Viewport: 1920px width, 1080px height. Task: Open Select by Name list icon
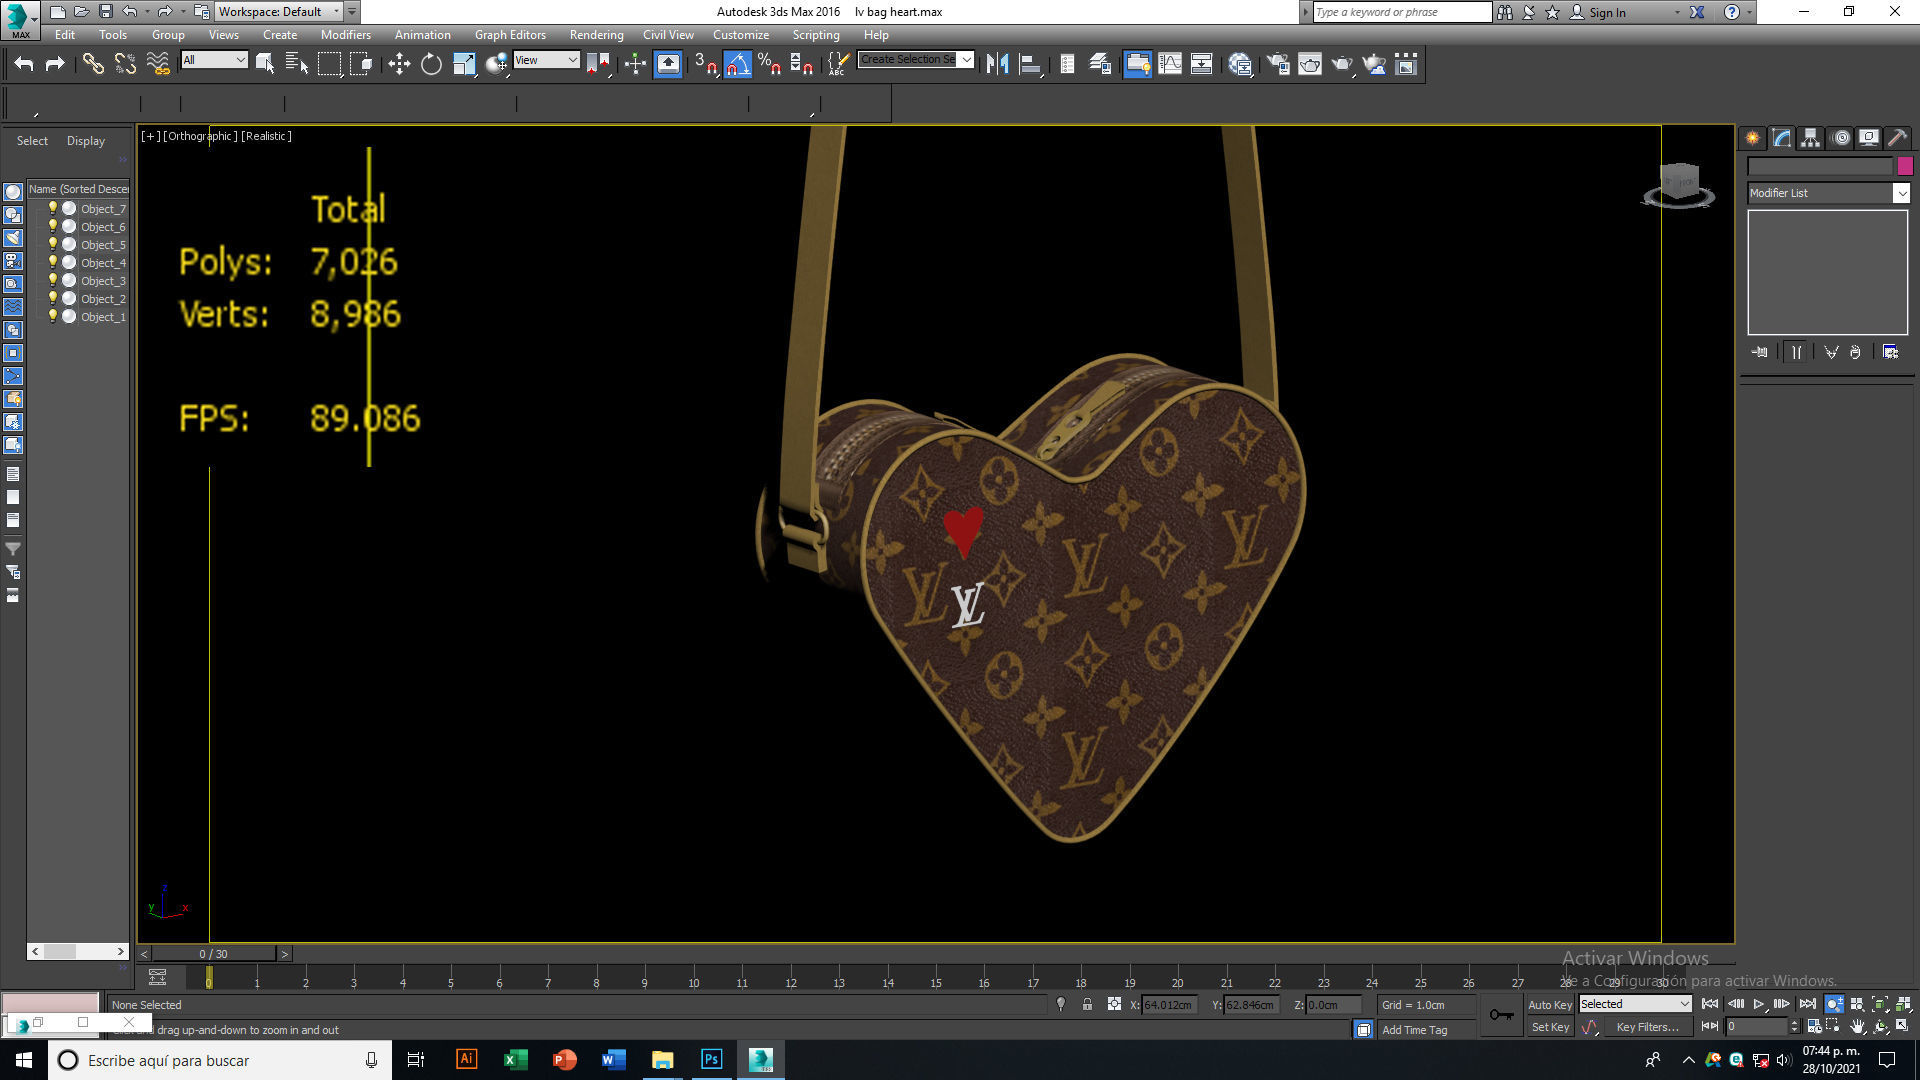coord(297,64)
